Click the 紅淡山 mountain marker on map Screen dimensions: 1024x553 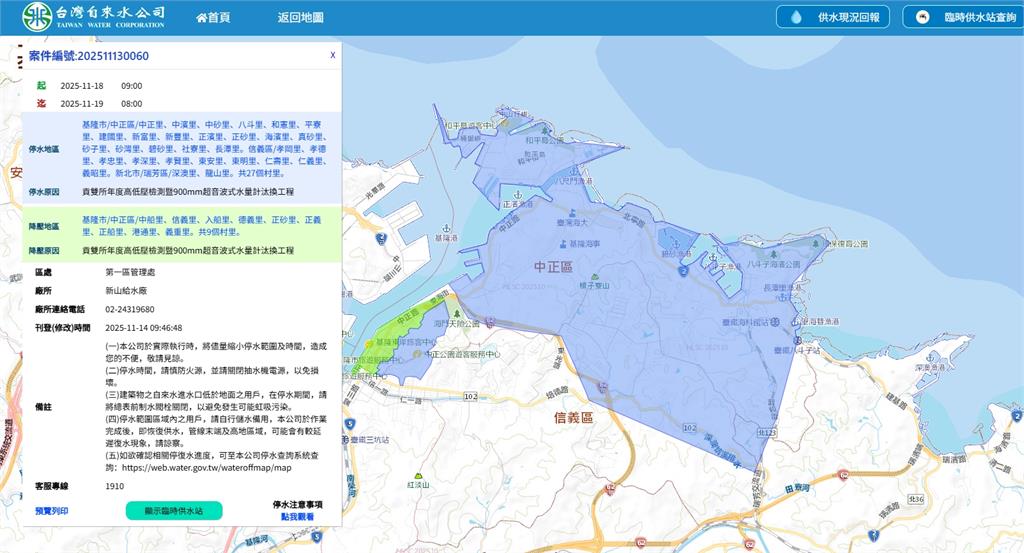point(409,476)
